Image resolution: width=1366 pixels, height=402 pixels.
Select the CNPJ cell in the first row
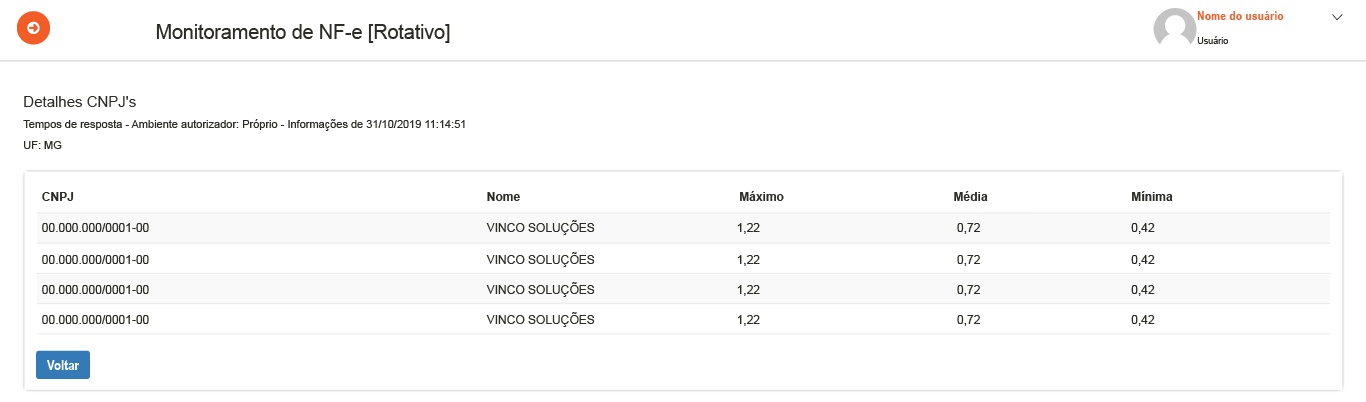pyautogui.click(x=95, y=228)
